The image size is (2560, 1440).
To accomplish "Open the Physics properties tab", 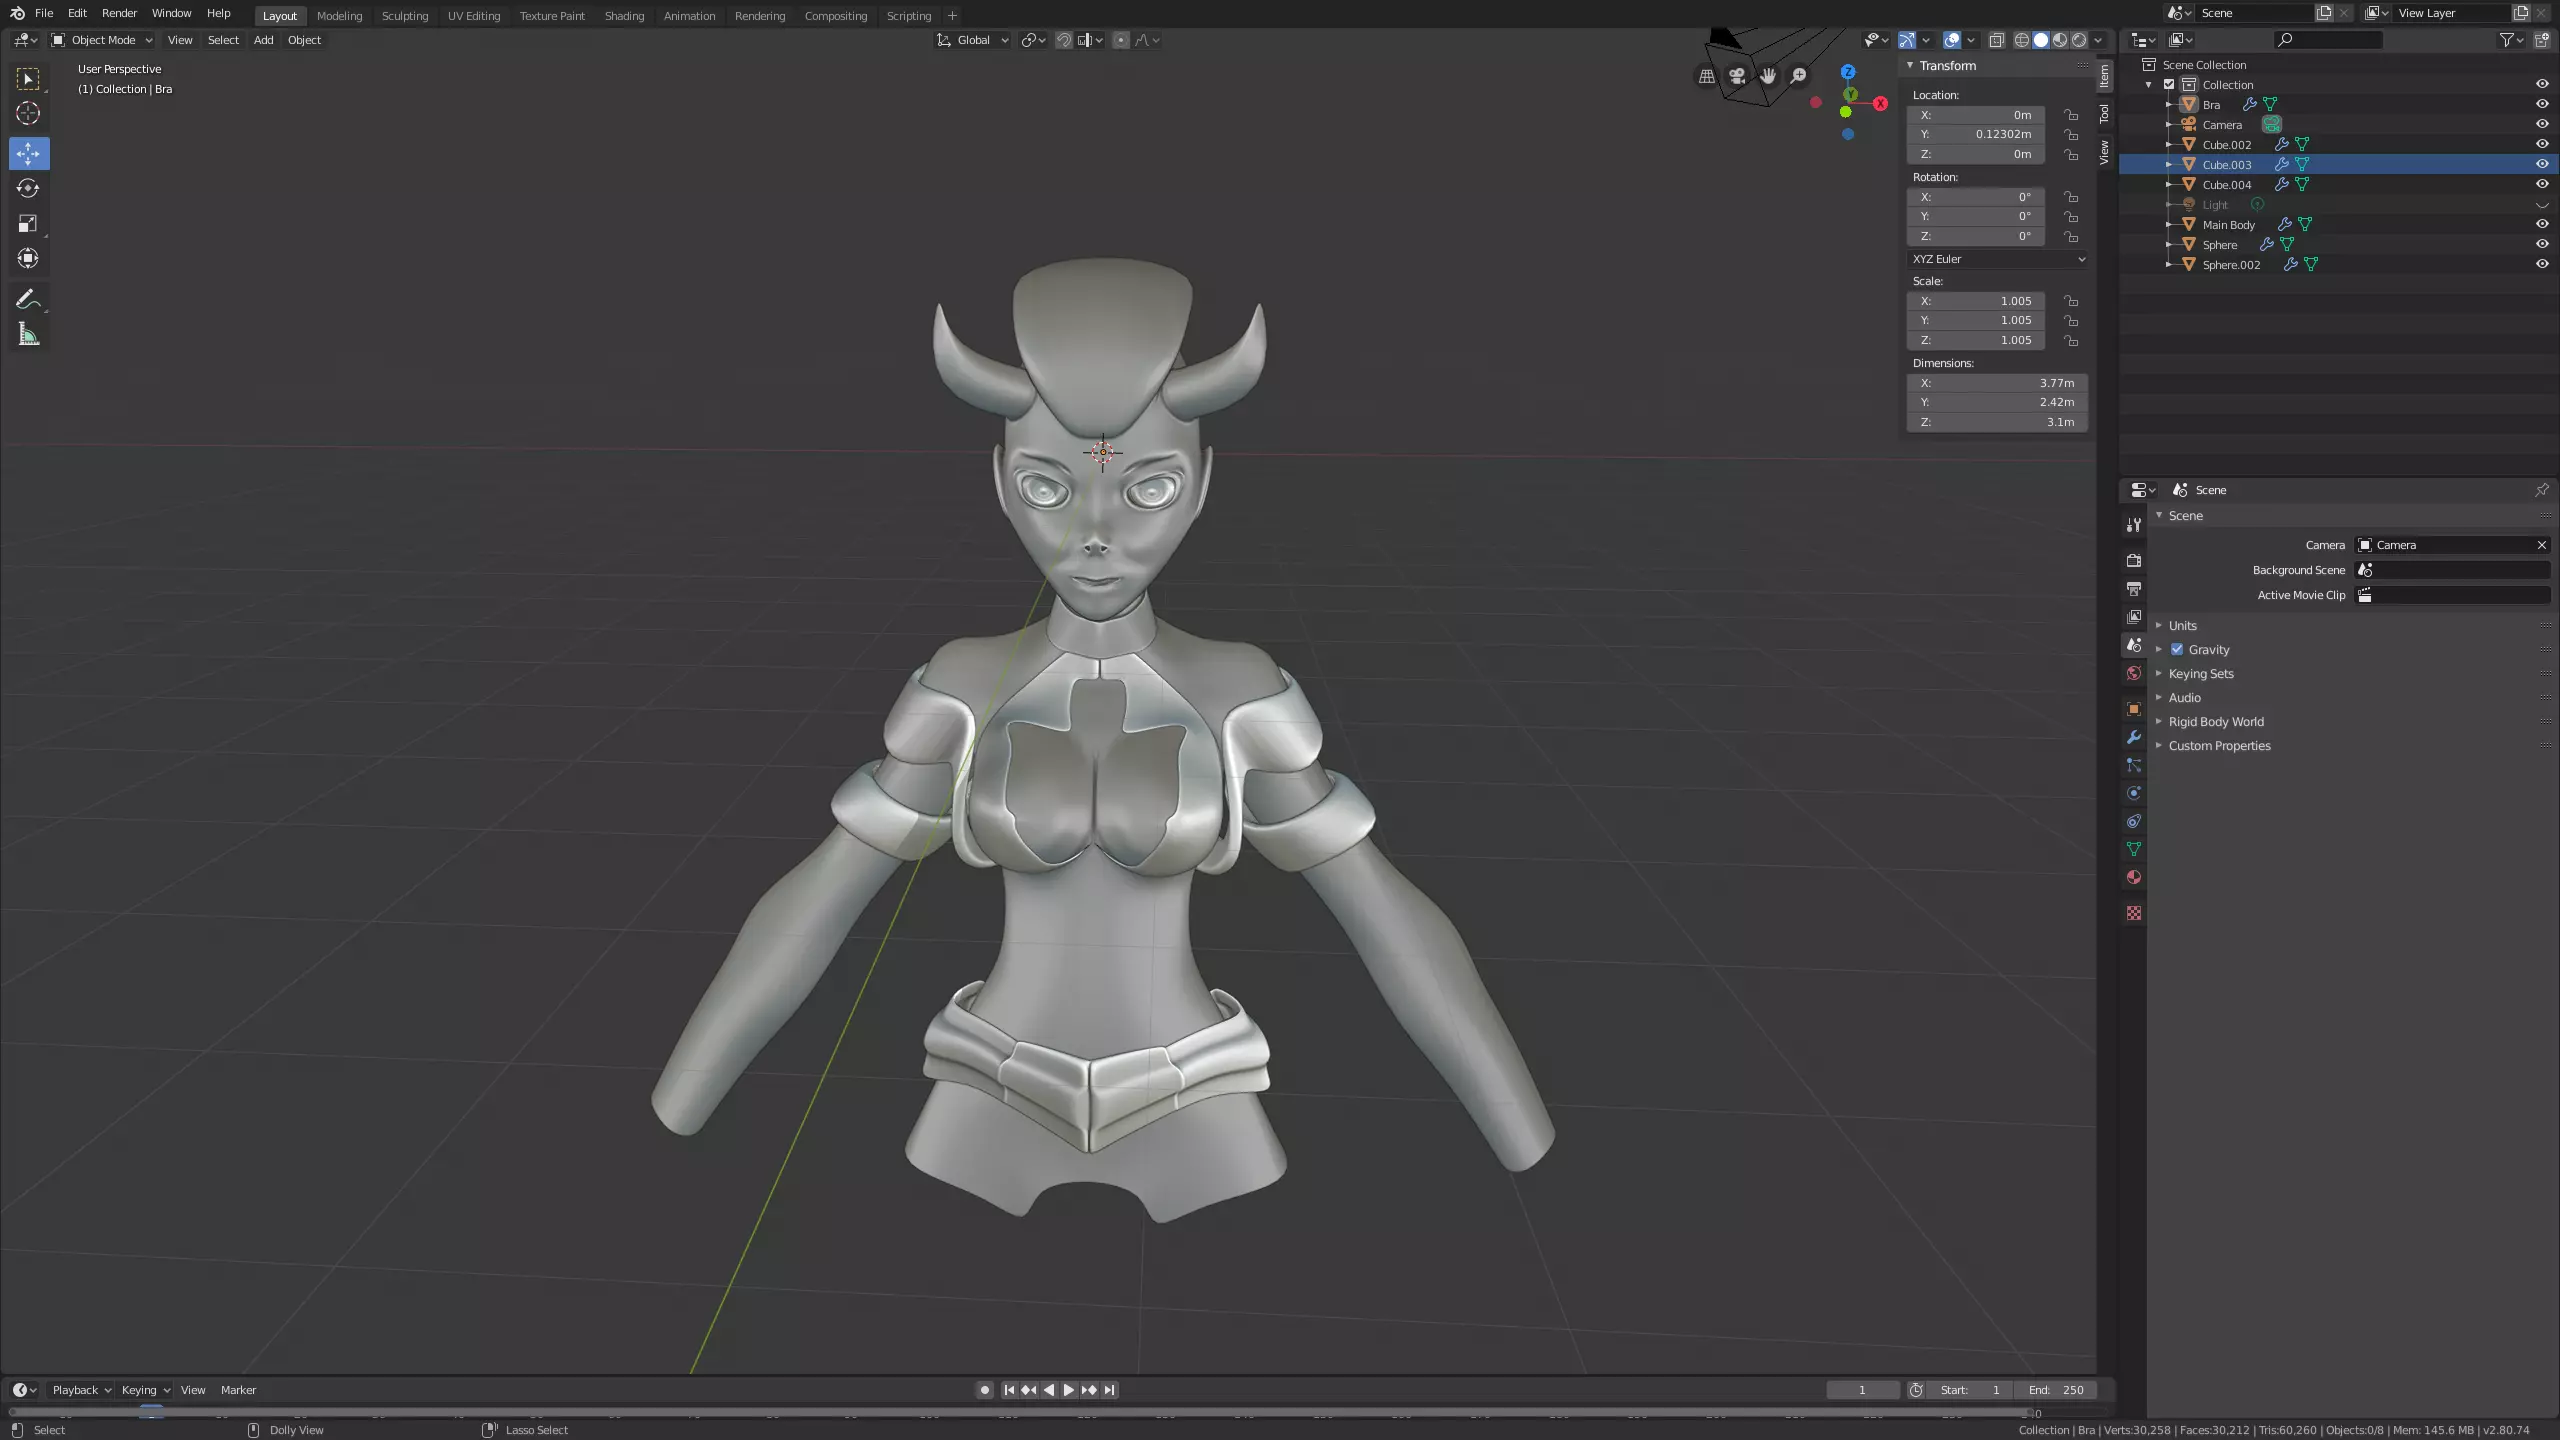I will pos(2133,793).
